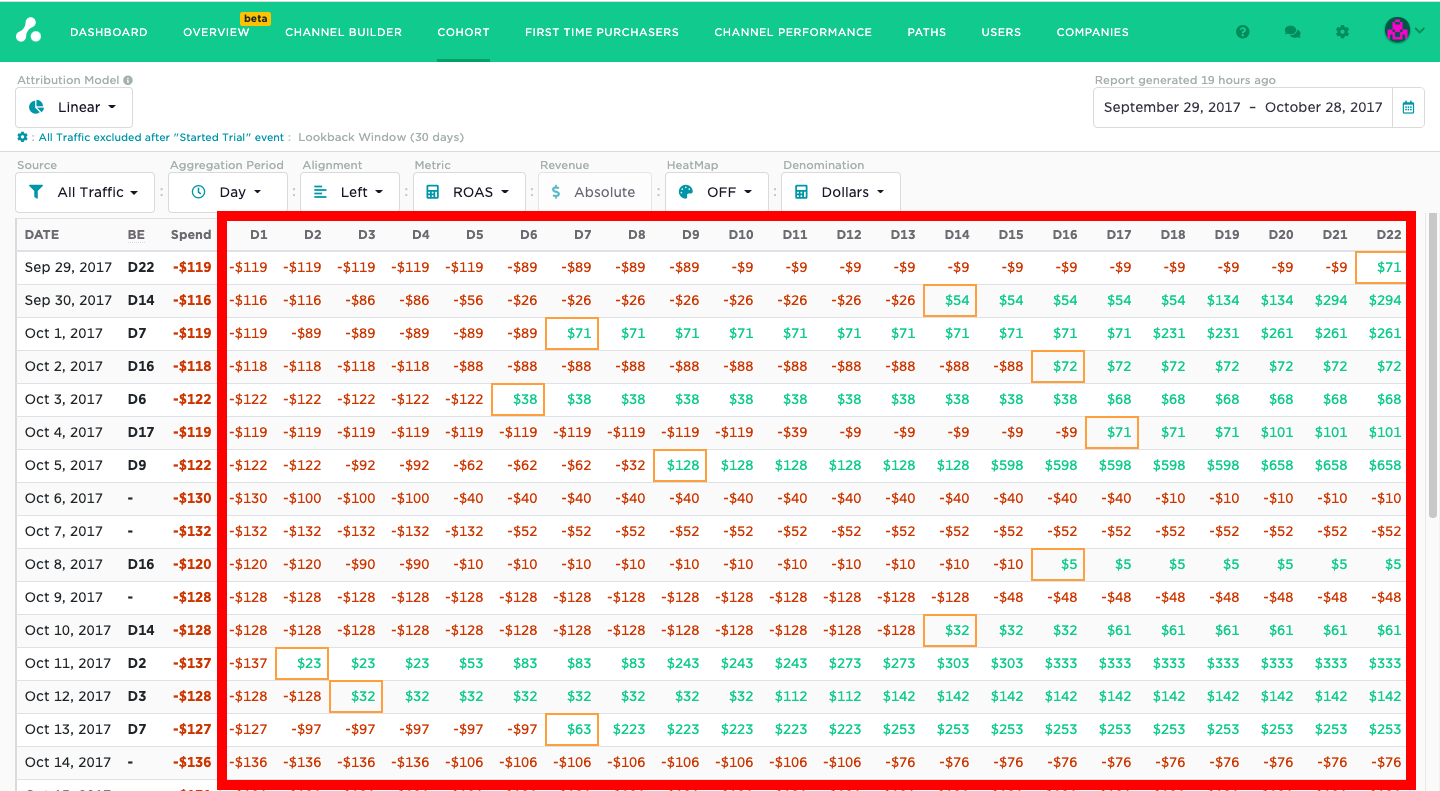Open the ROAS metric dropdown
This screenshot has height=791, width=1440.
click(x=470, y=192)
